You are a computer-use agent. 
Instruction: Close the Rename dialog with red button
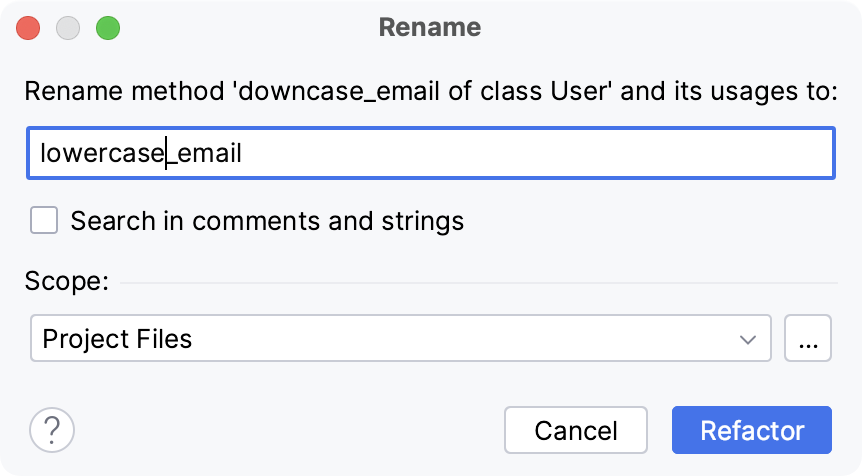pyautogui.click(x=29, y=27)
